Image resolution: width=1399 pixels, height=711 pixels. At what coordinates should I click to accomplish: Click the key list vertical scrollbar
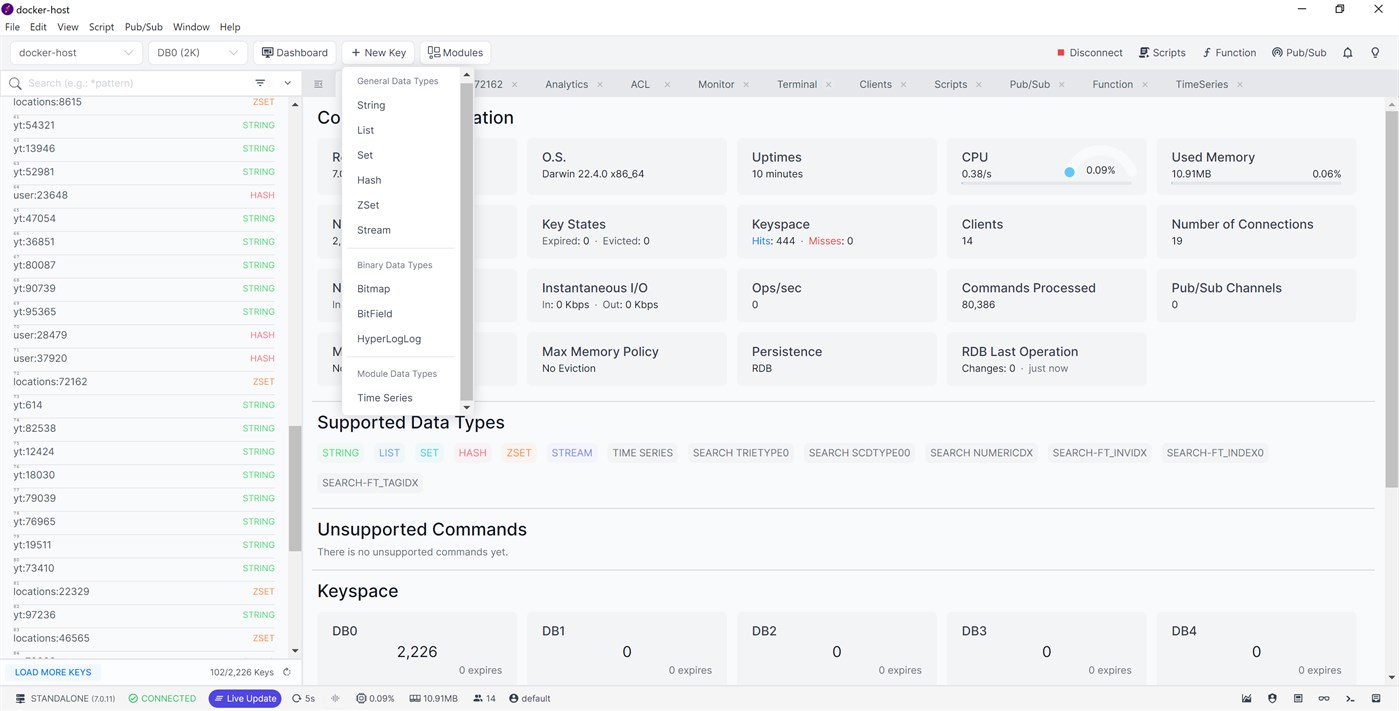[295, 489]
